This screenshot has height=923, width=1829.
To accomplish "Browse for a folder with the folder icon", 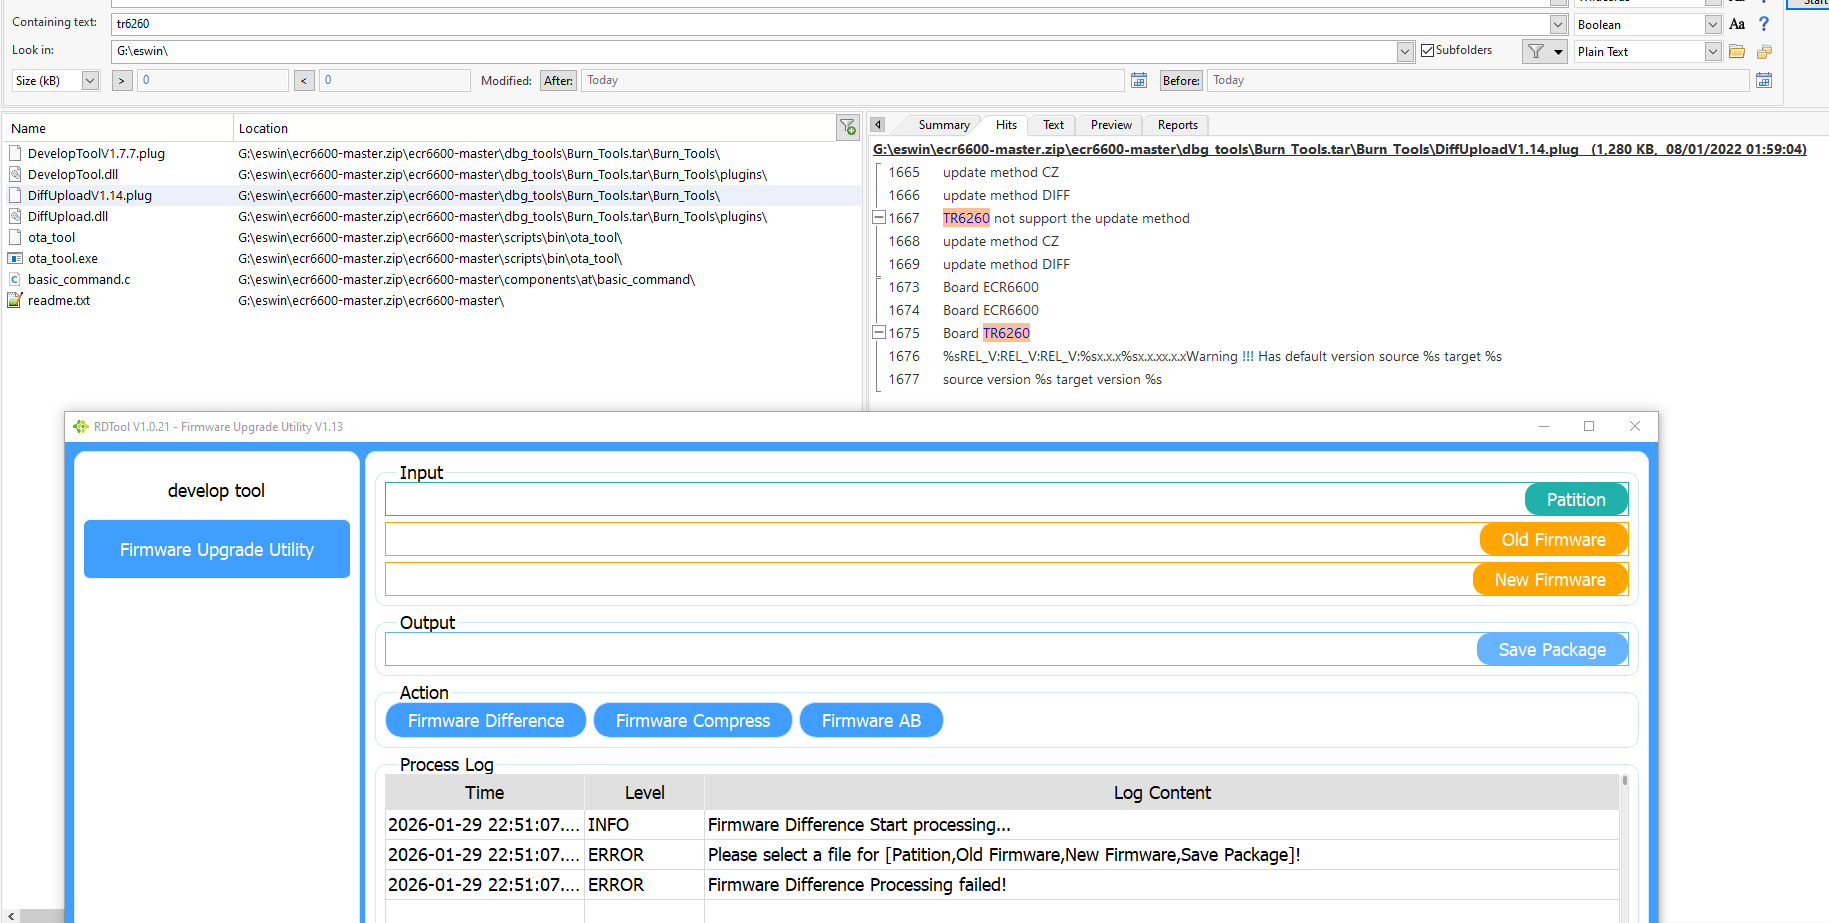I will point(1737,51).
